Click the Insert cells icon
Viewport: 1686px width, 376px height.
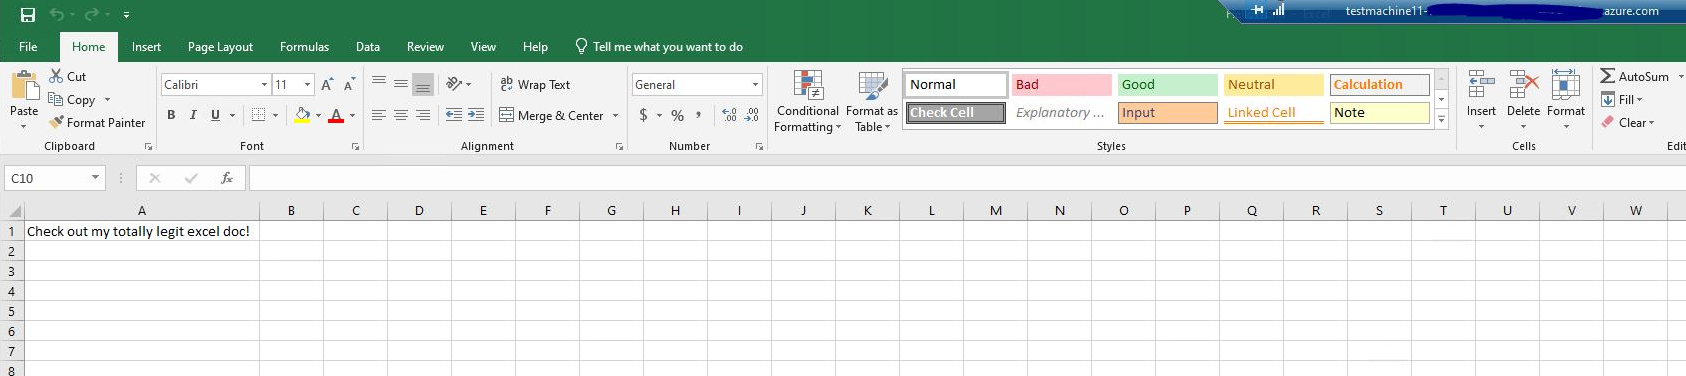point(1481,85)
